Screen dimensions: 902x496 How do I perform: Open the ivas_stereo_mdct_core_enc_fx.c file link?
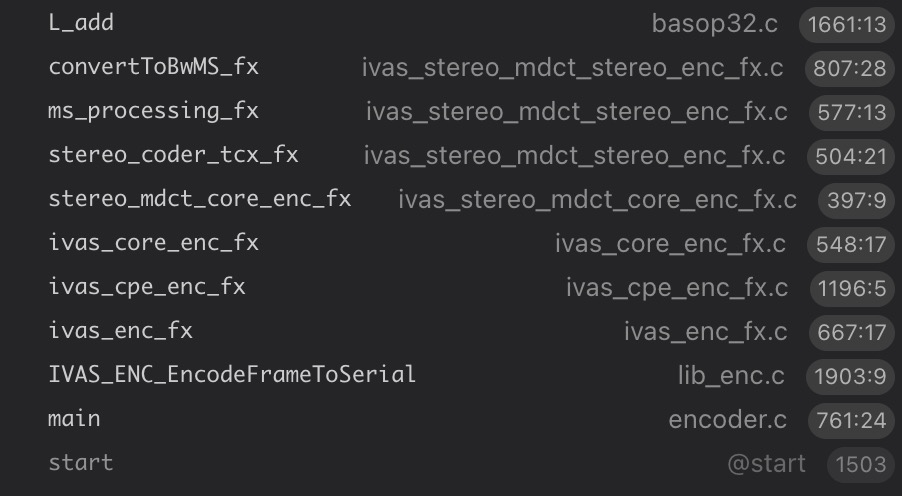point(597,200)
